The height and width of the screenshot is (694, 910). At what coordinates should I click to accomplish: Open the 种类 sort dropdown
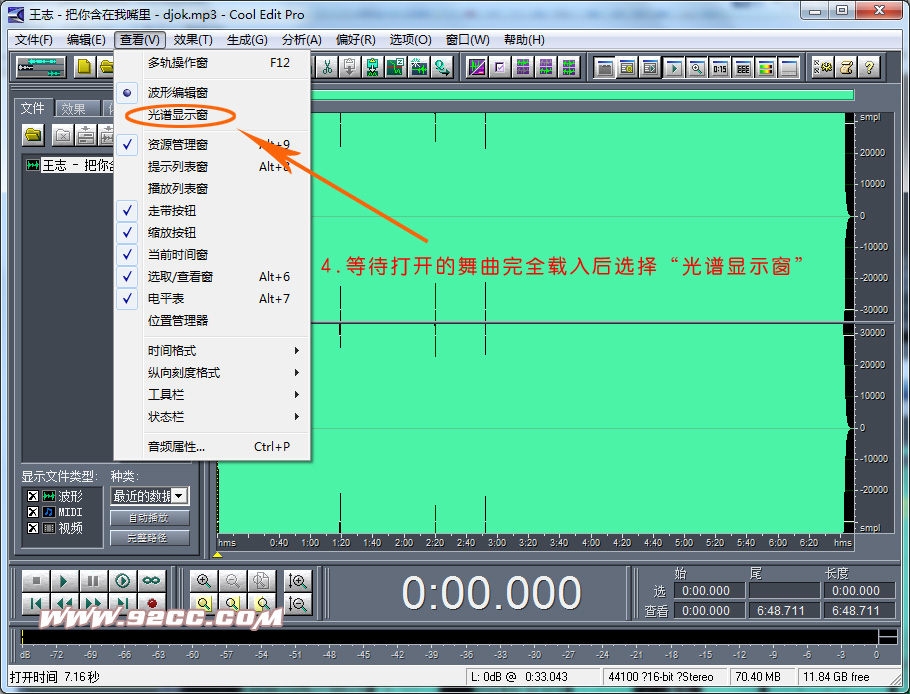point(179,496)
